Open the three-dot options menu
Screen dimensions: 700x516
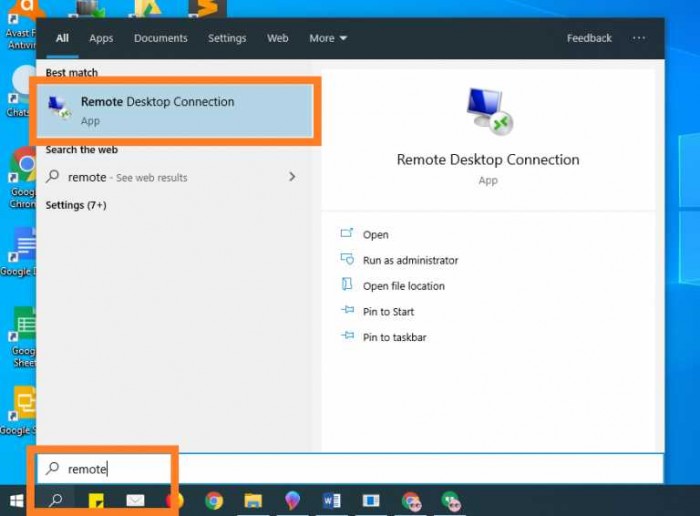click(638, 38)
